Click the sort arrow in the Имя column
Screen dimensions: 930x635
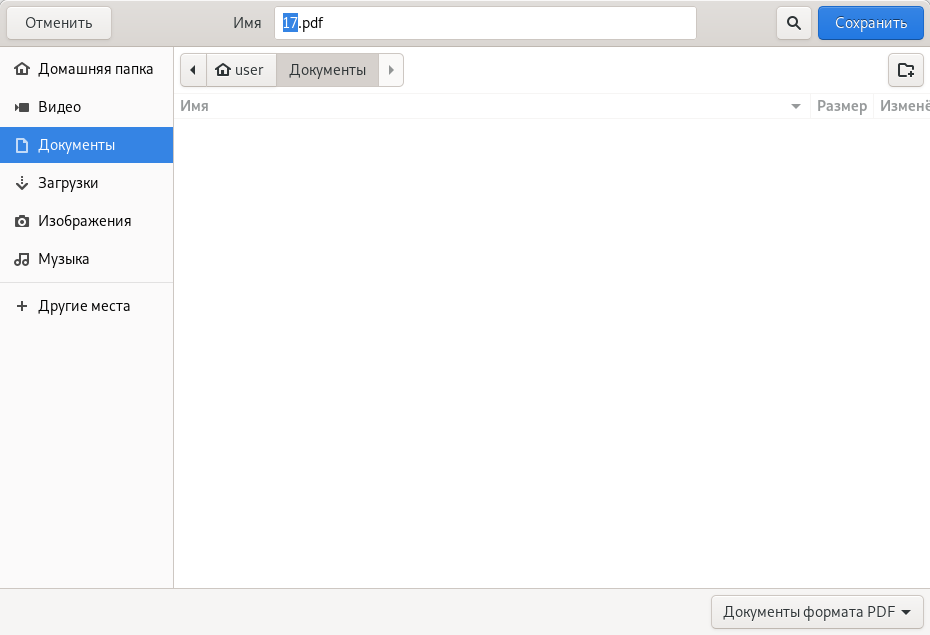coord(796,106)
